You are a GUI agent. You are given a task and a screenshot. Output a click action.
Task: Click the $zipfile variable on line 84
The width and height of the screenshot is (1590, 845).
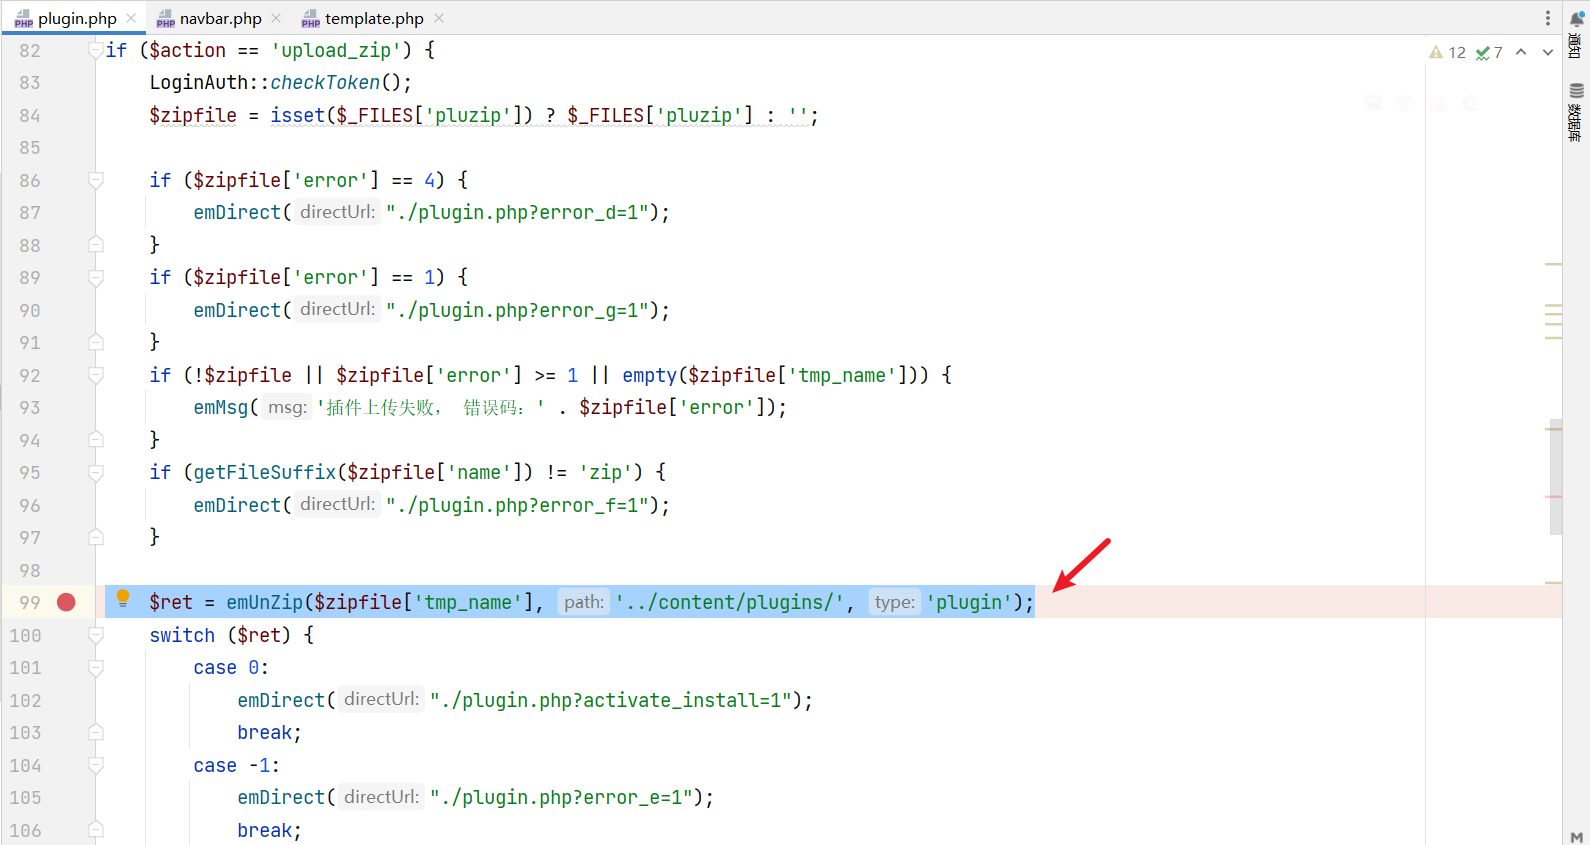pos(193,115)
